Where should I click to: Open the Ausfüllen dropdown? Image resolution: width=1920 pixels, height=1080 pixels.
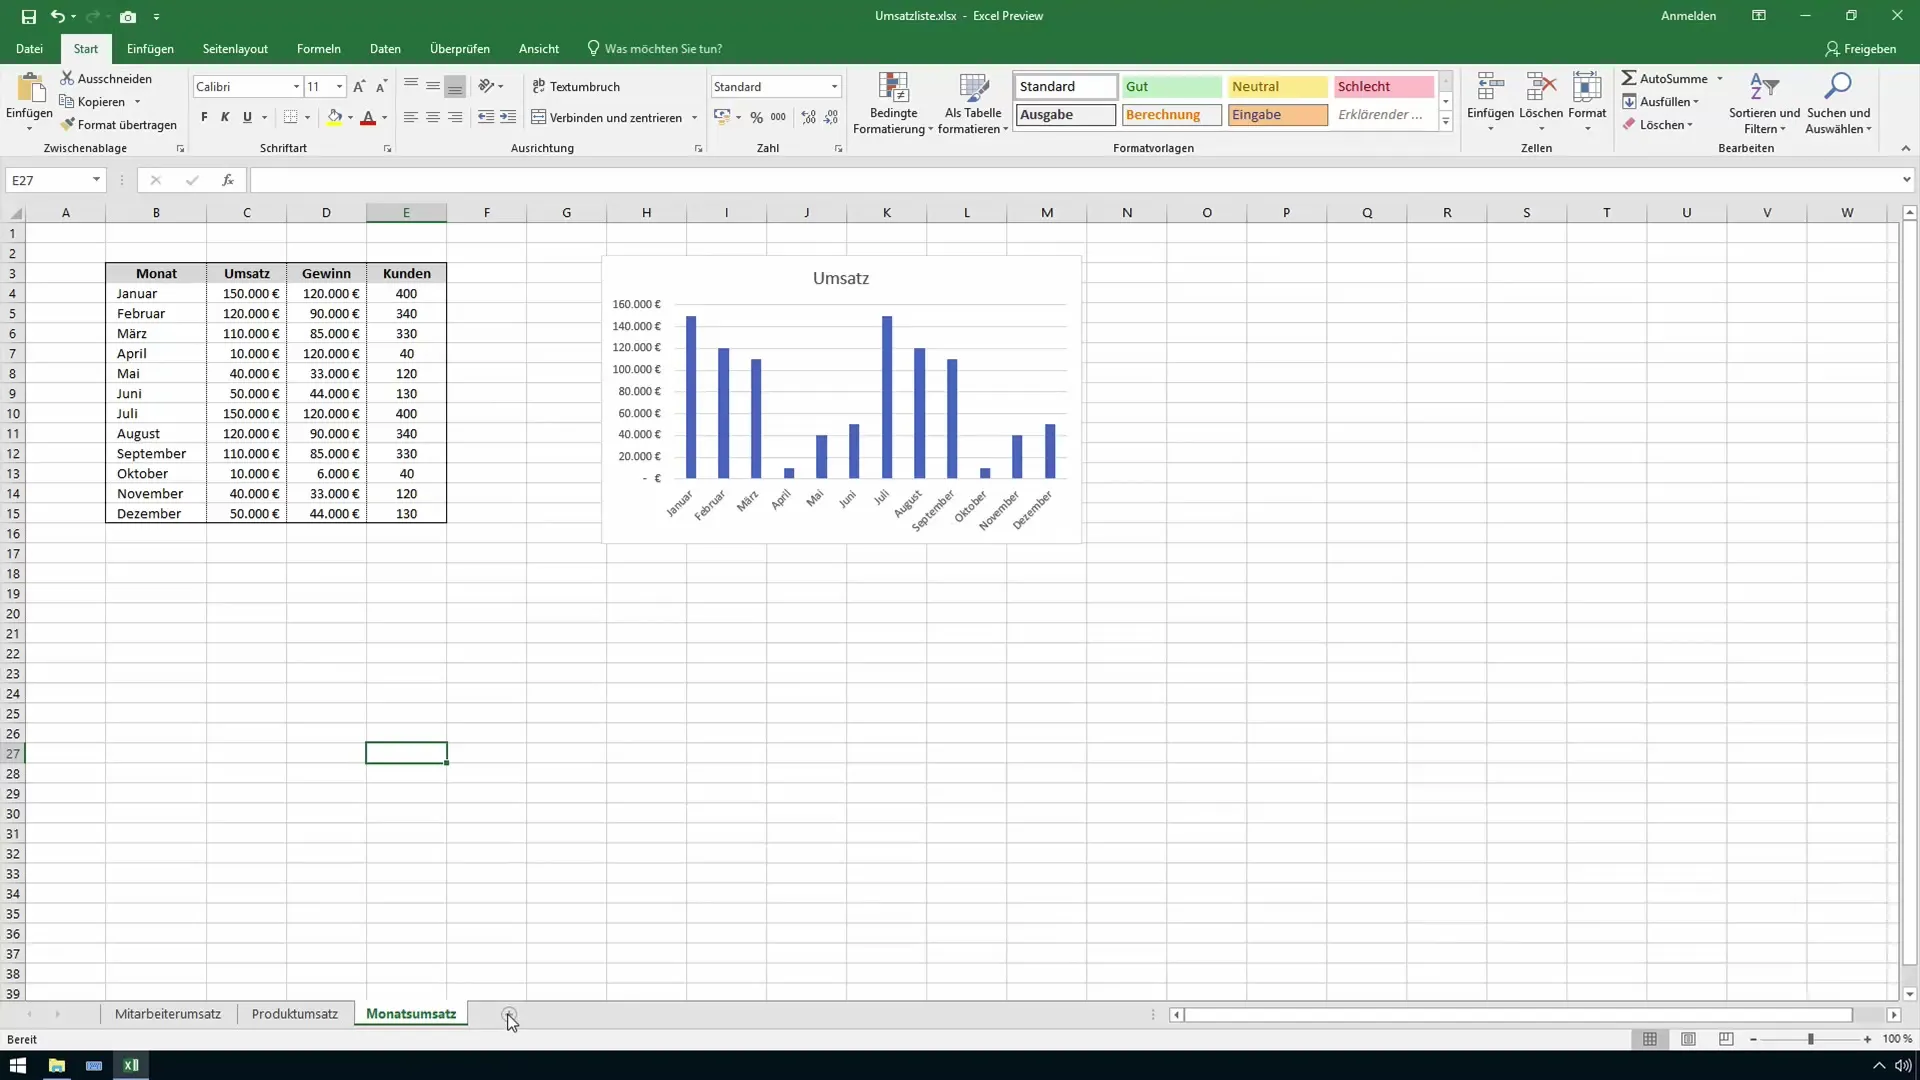coord(1661,102)
